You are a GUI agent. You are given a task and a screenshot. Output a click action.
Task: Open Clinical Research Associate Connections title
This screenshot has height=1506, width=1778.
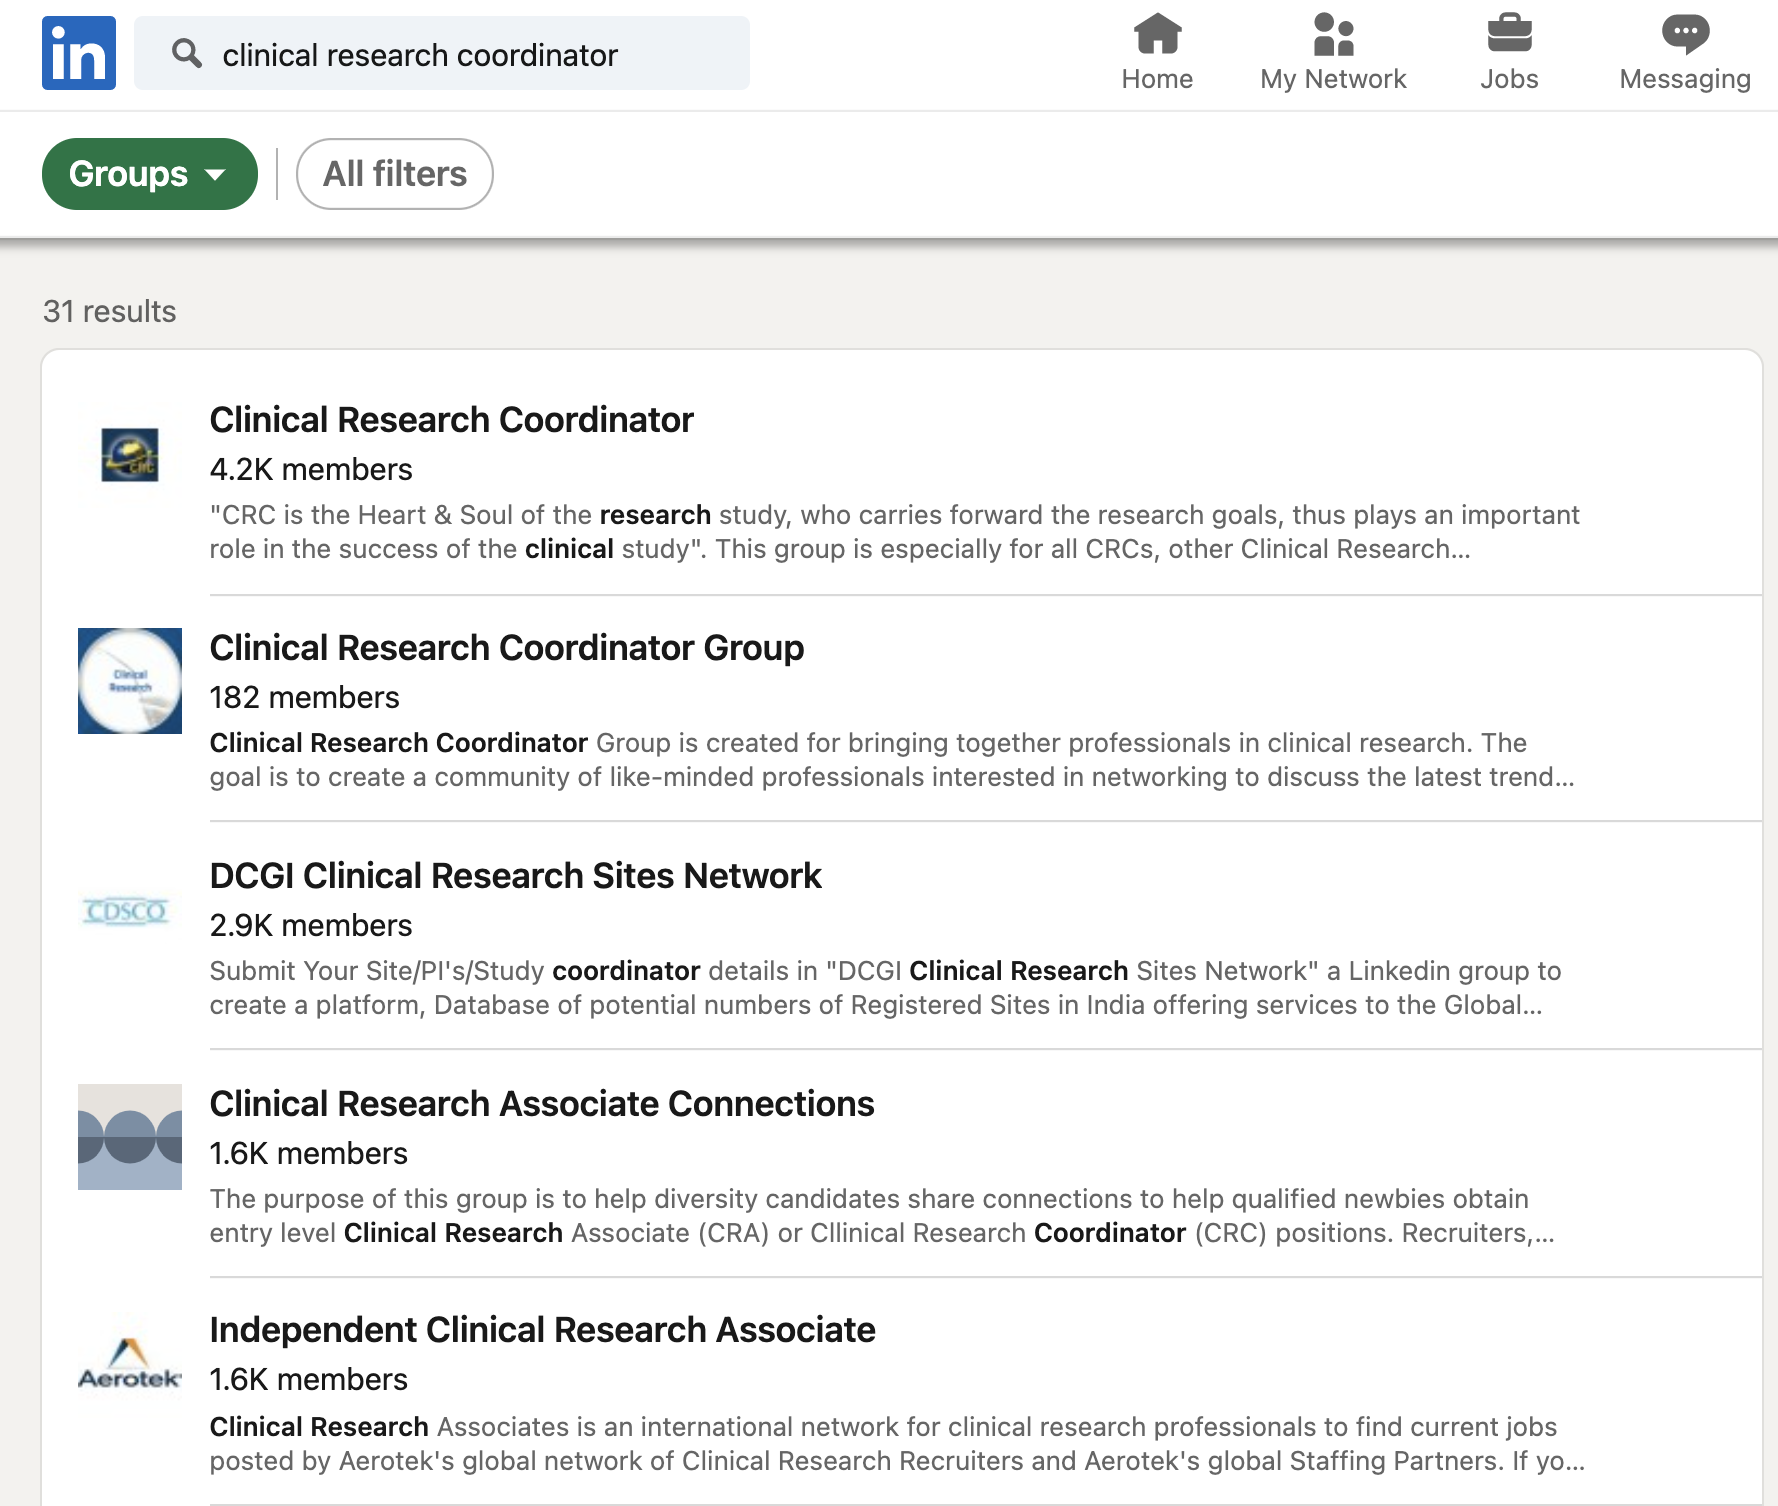[x=542, y=1104]
